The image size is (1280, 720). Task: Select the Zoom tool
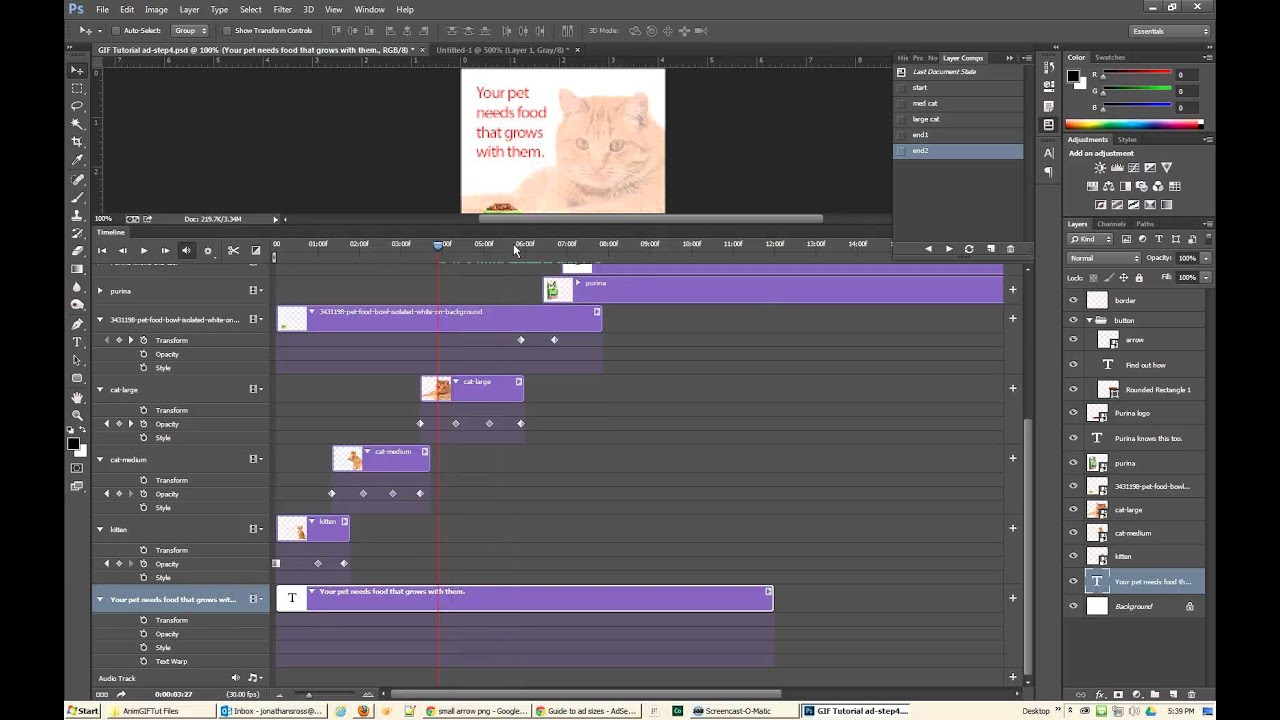coord(77,415)
